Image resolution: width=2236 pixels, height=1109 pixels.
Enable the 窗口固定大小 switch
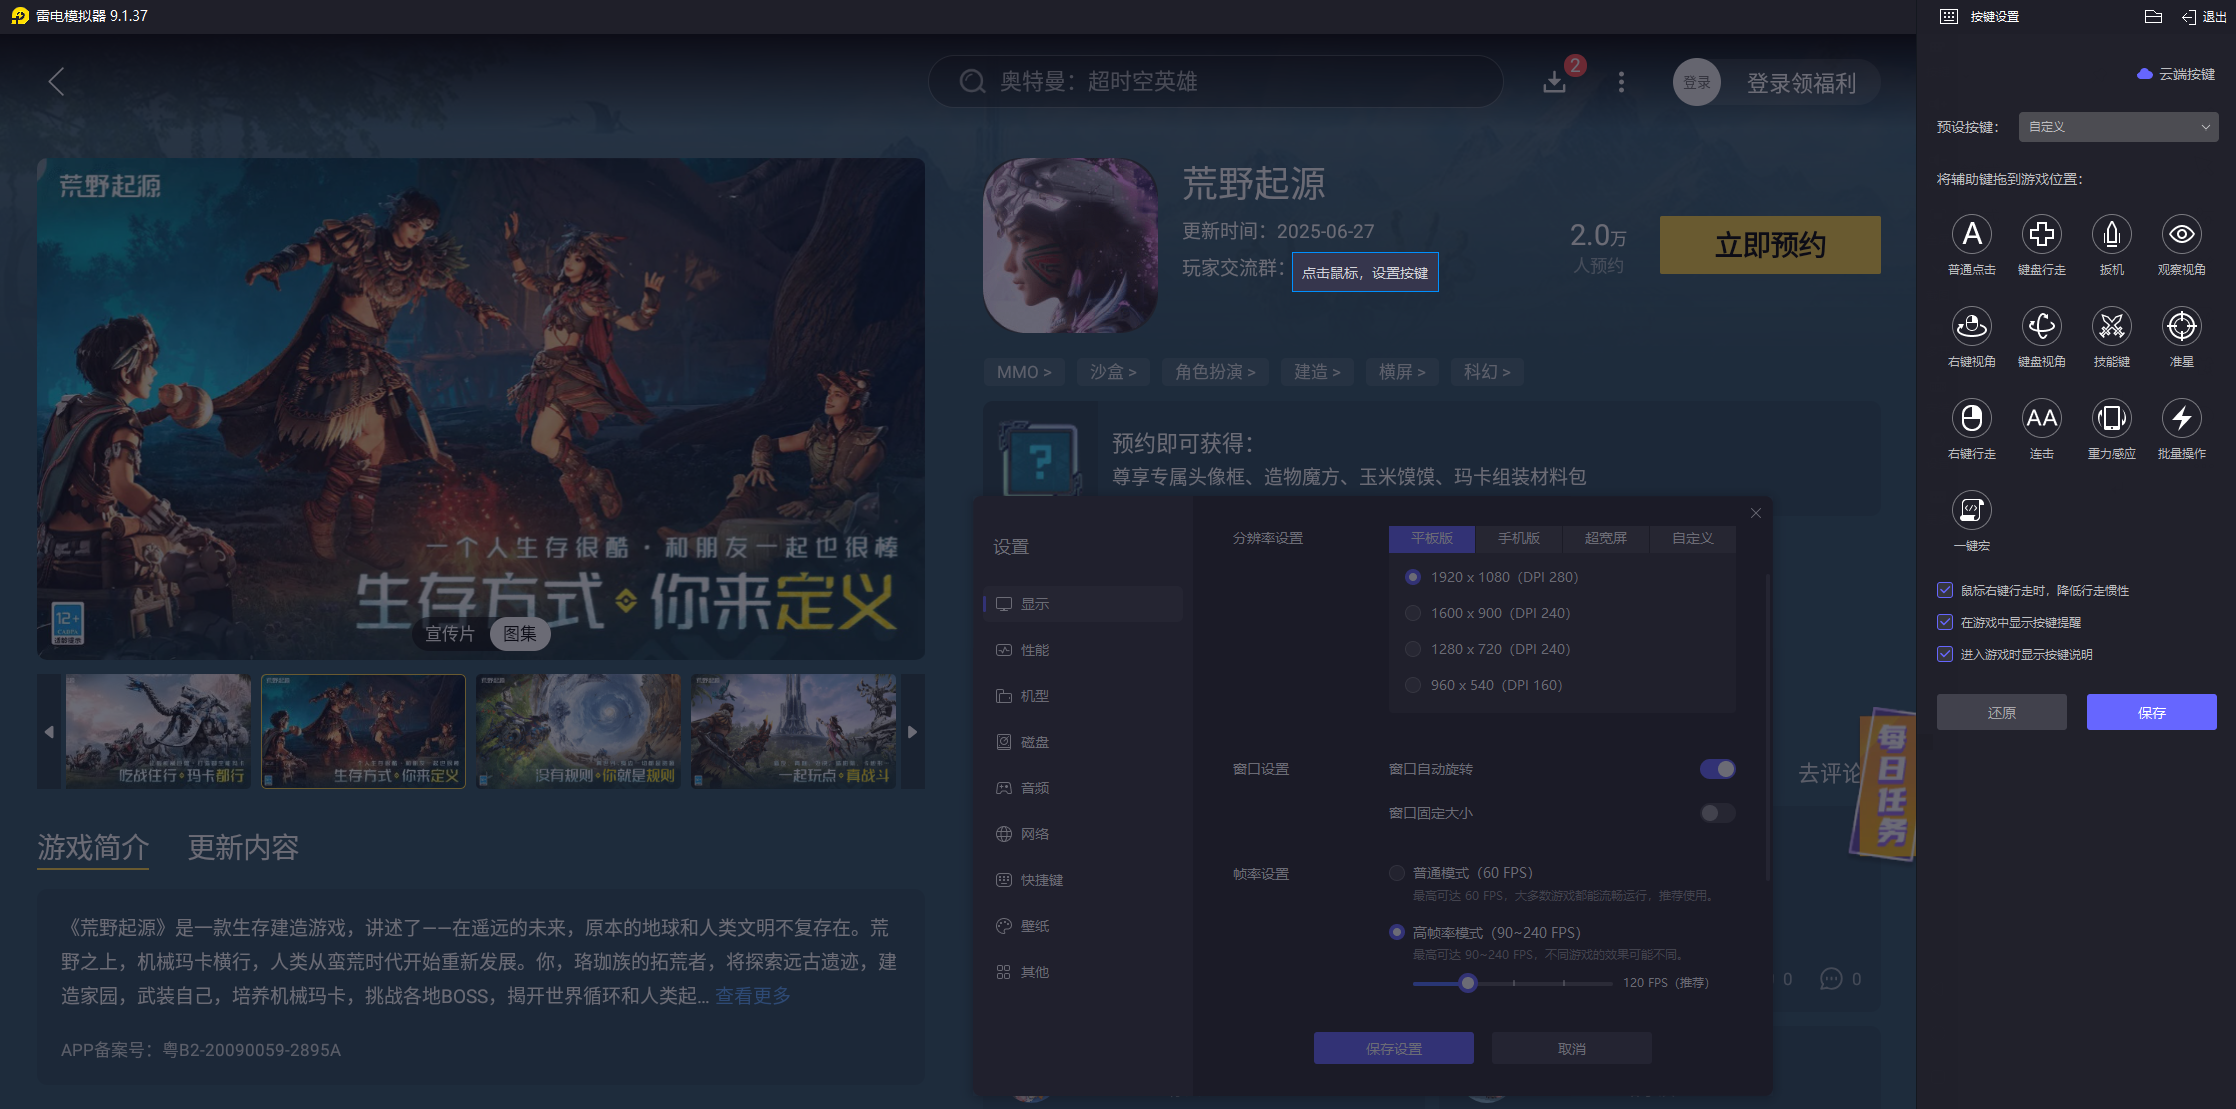(1717, 813)
